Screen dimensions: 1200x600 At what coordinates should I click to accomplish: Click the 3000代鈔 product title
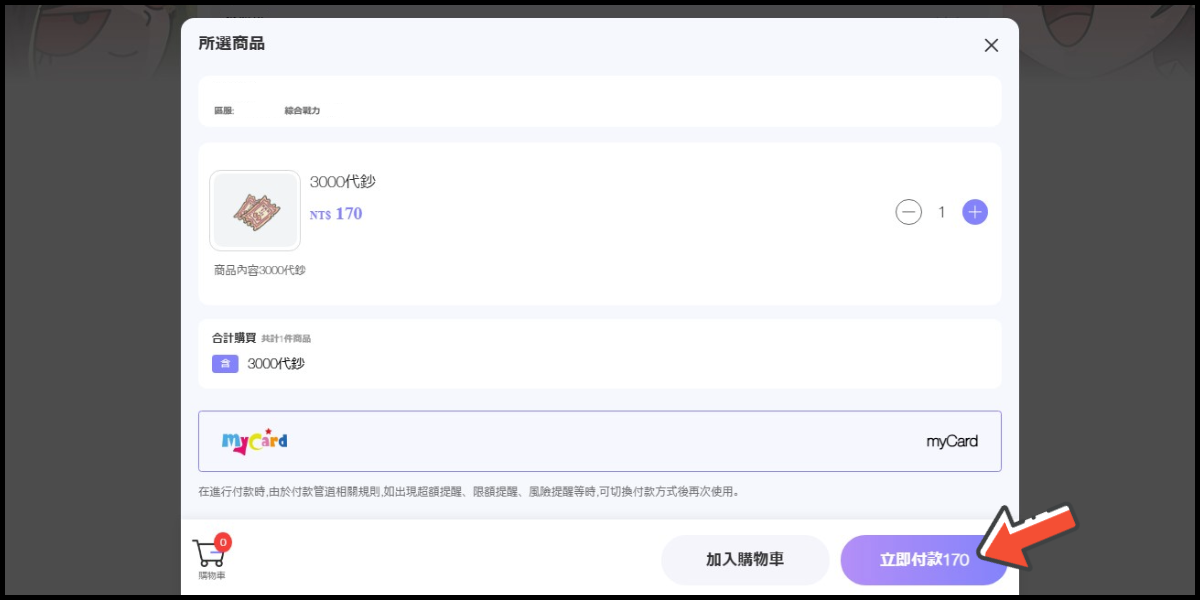coord(343,182)
